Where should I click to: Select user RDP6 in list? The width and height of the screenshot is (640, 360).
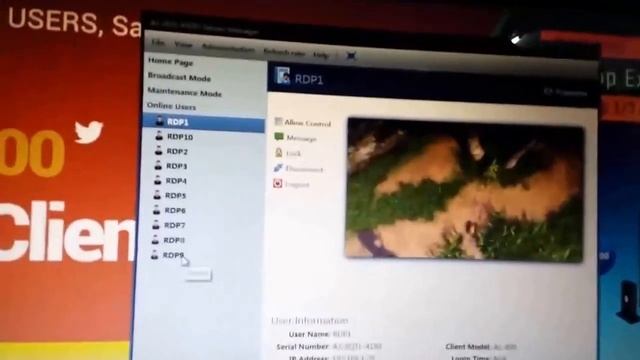[x=175, y=211]
